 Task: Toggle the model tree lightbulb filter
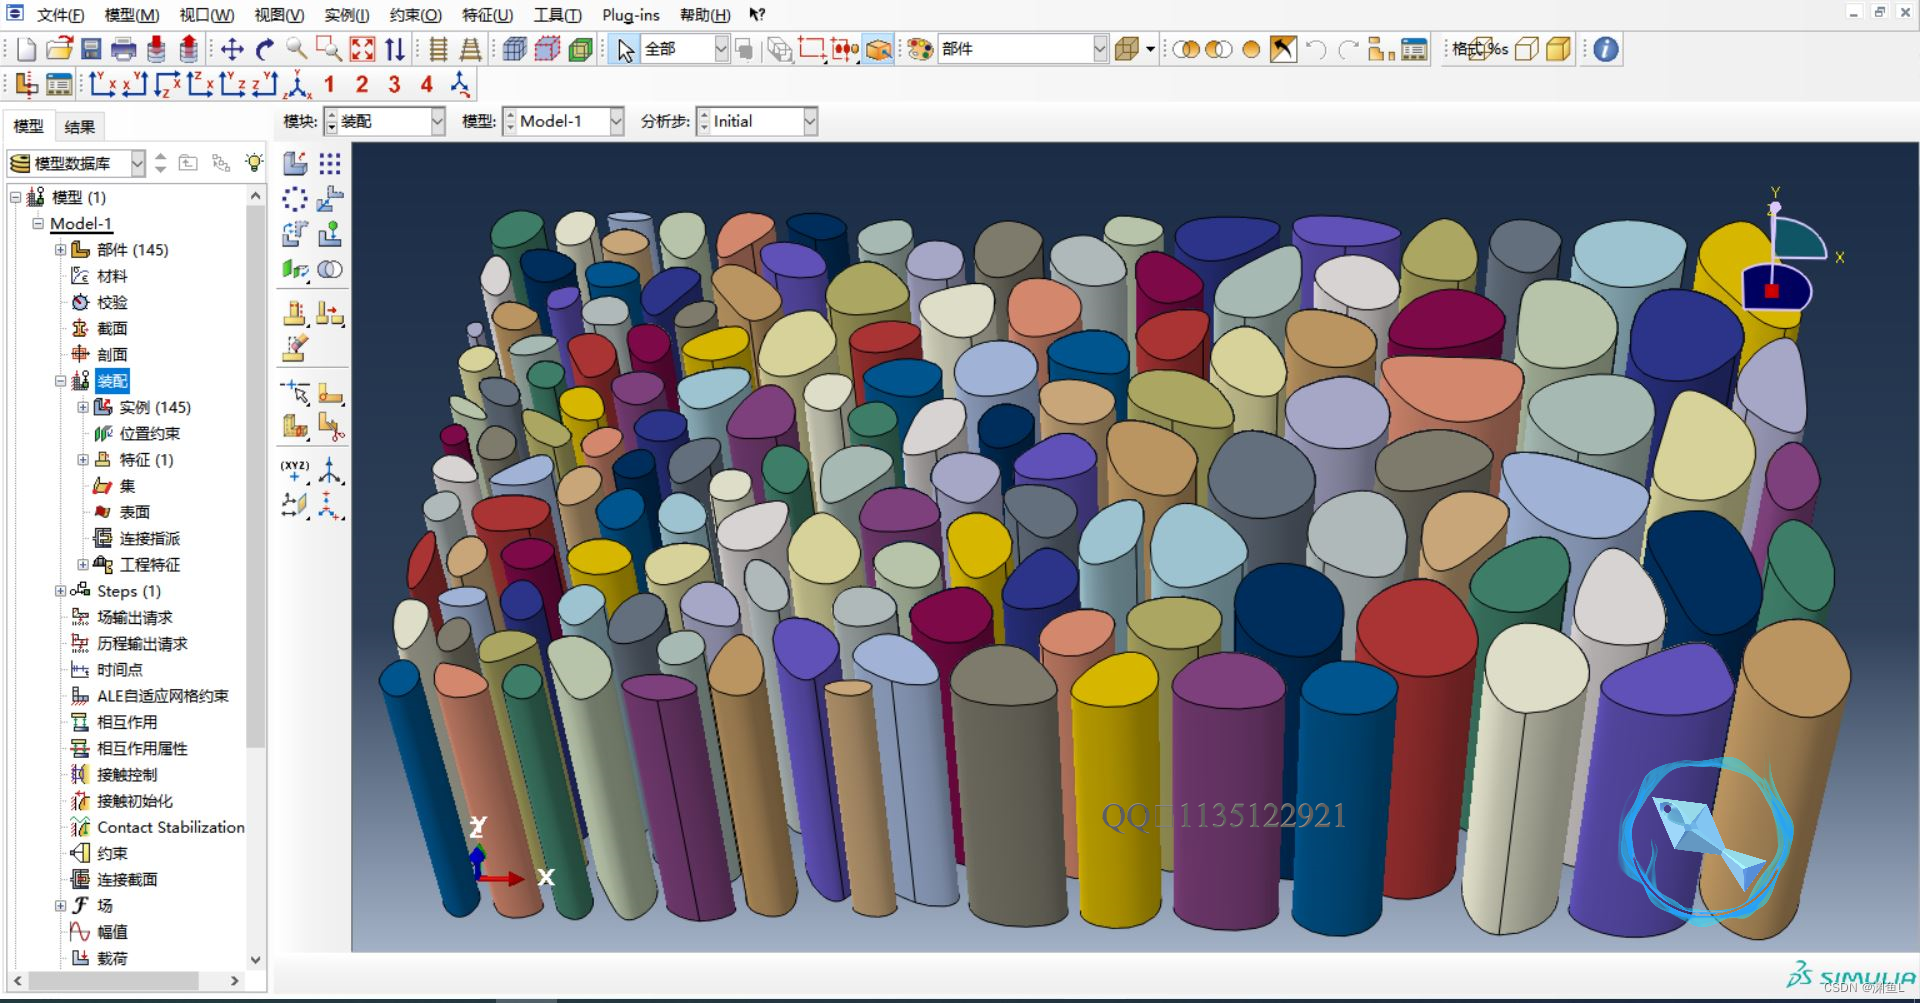254,163
